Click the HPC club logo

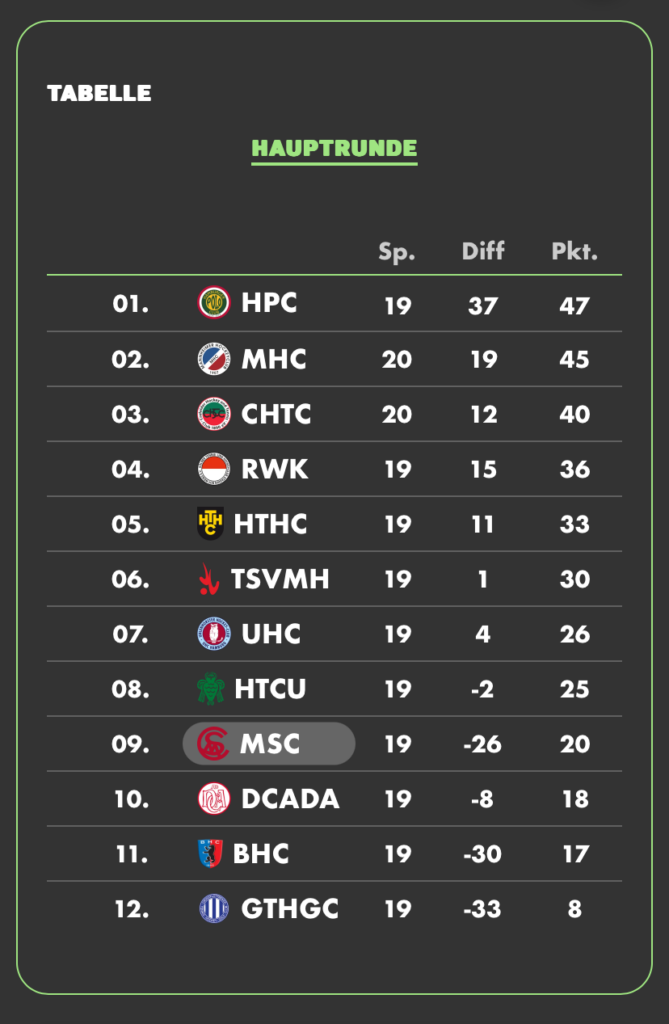[214, 303]
